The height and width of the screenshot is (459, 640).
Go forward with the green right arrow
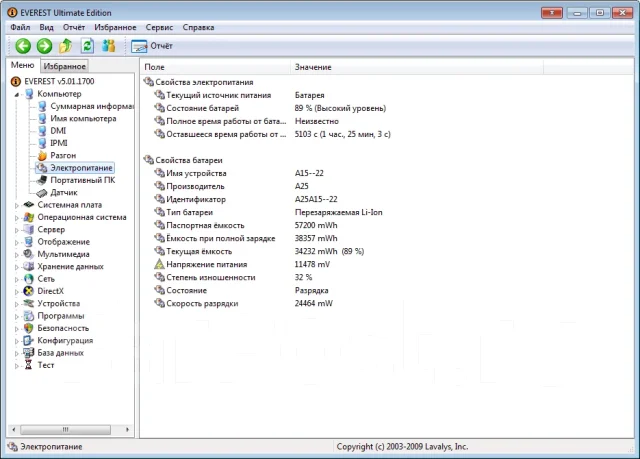[x=44, y=46]
